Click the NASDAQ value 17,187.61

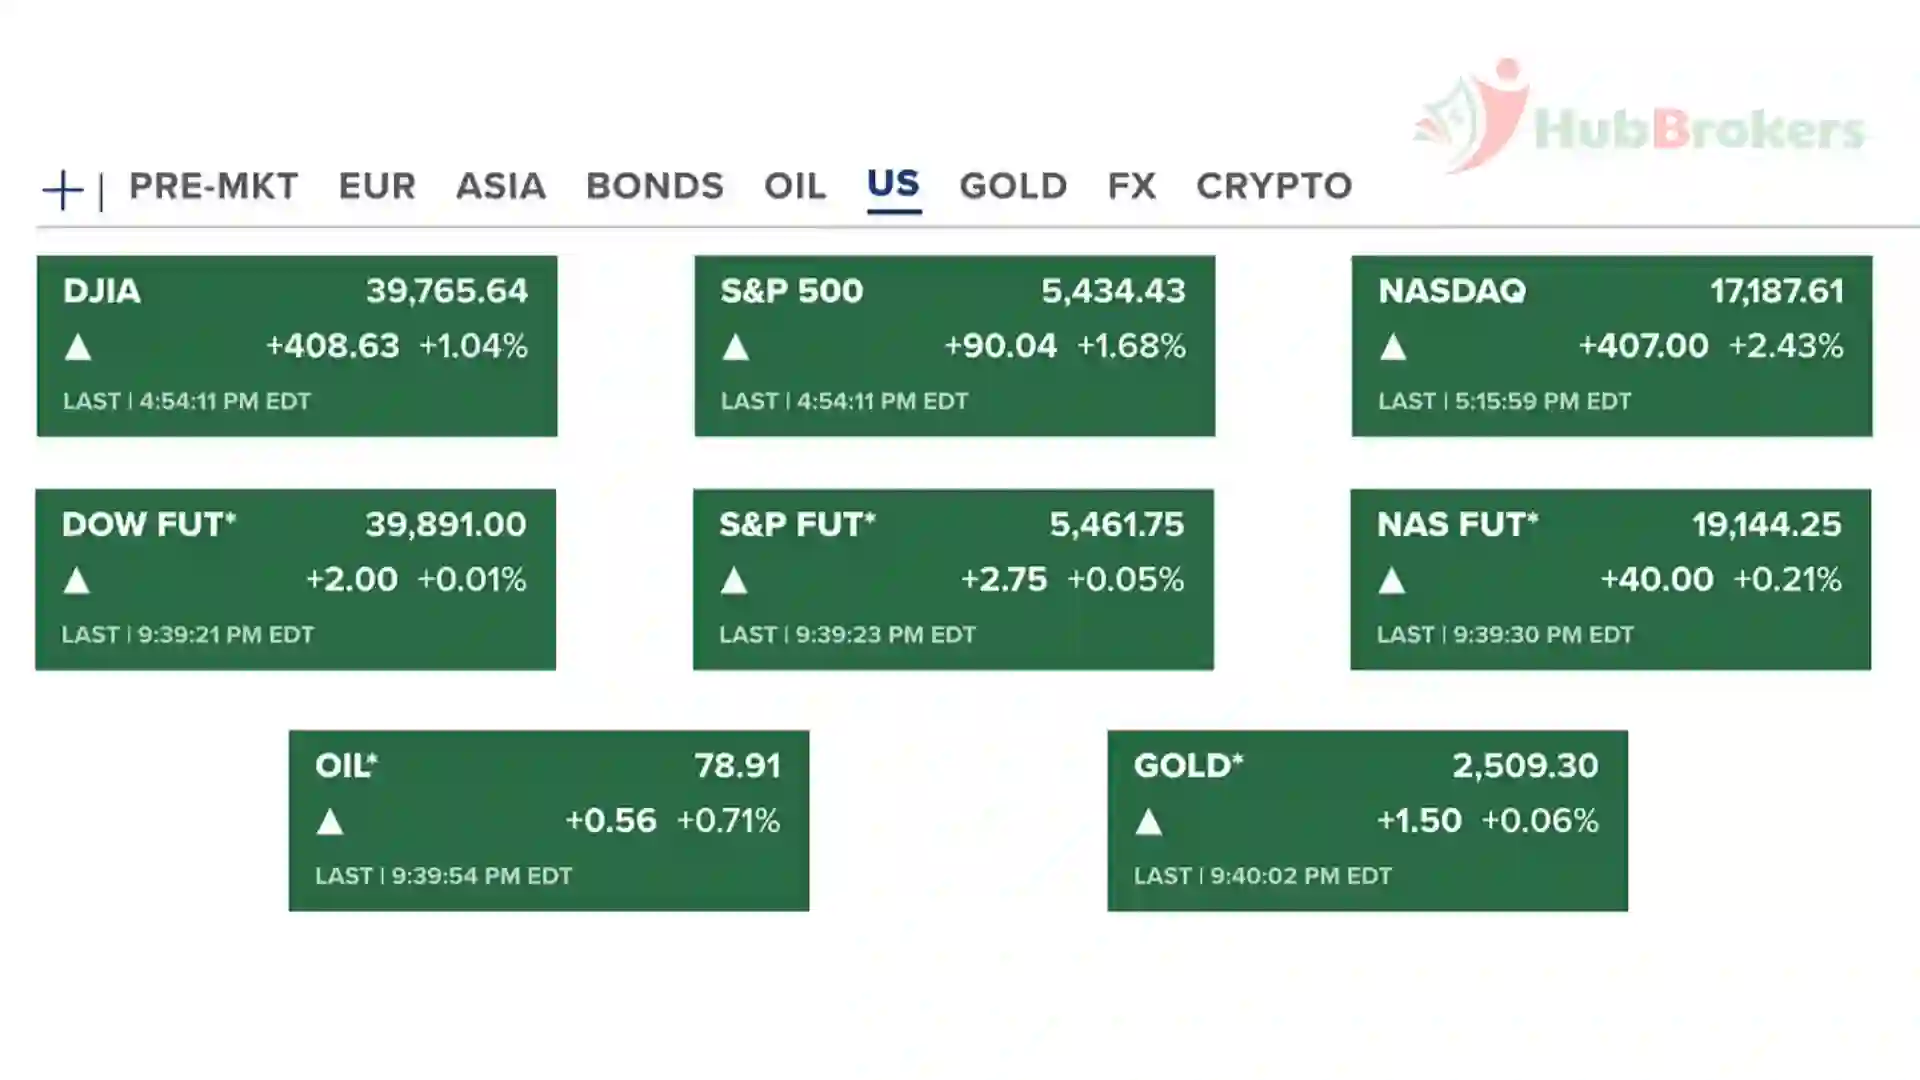tap(1776, 291)
